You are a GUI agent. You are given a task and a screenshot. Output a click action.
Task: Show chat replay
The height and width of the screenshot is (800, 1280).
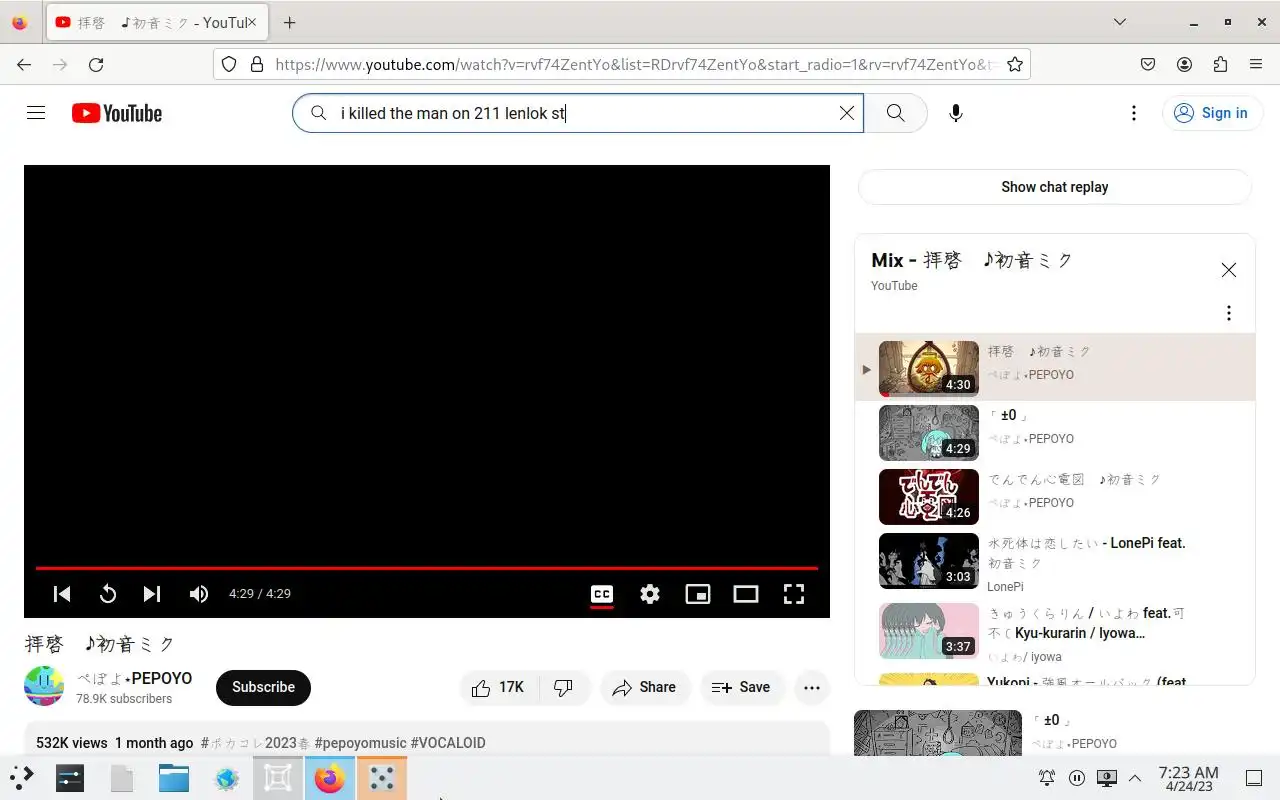(x=1055, y=187)
